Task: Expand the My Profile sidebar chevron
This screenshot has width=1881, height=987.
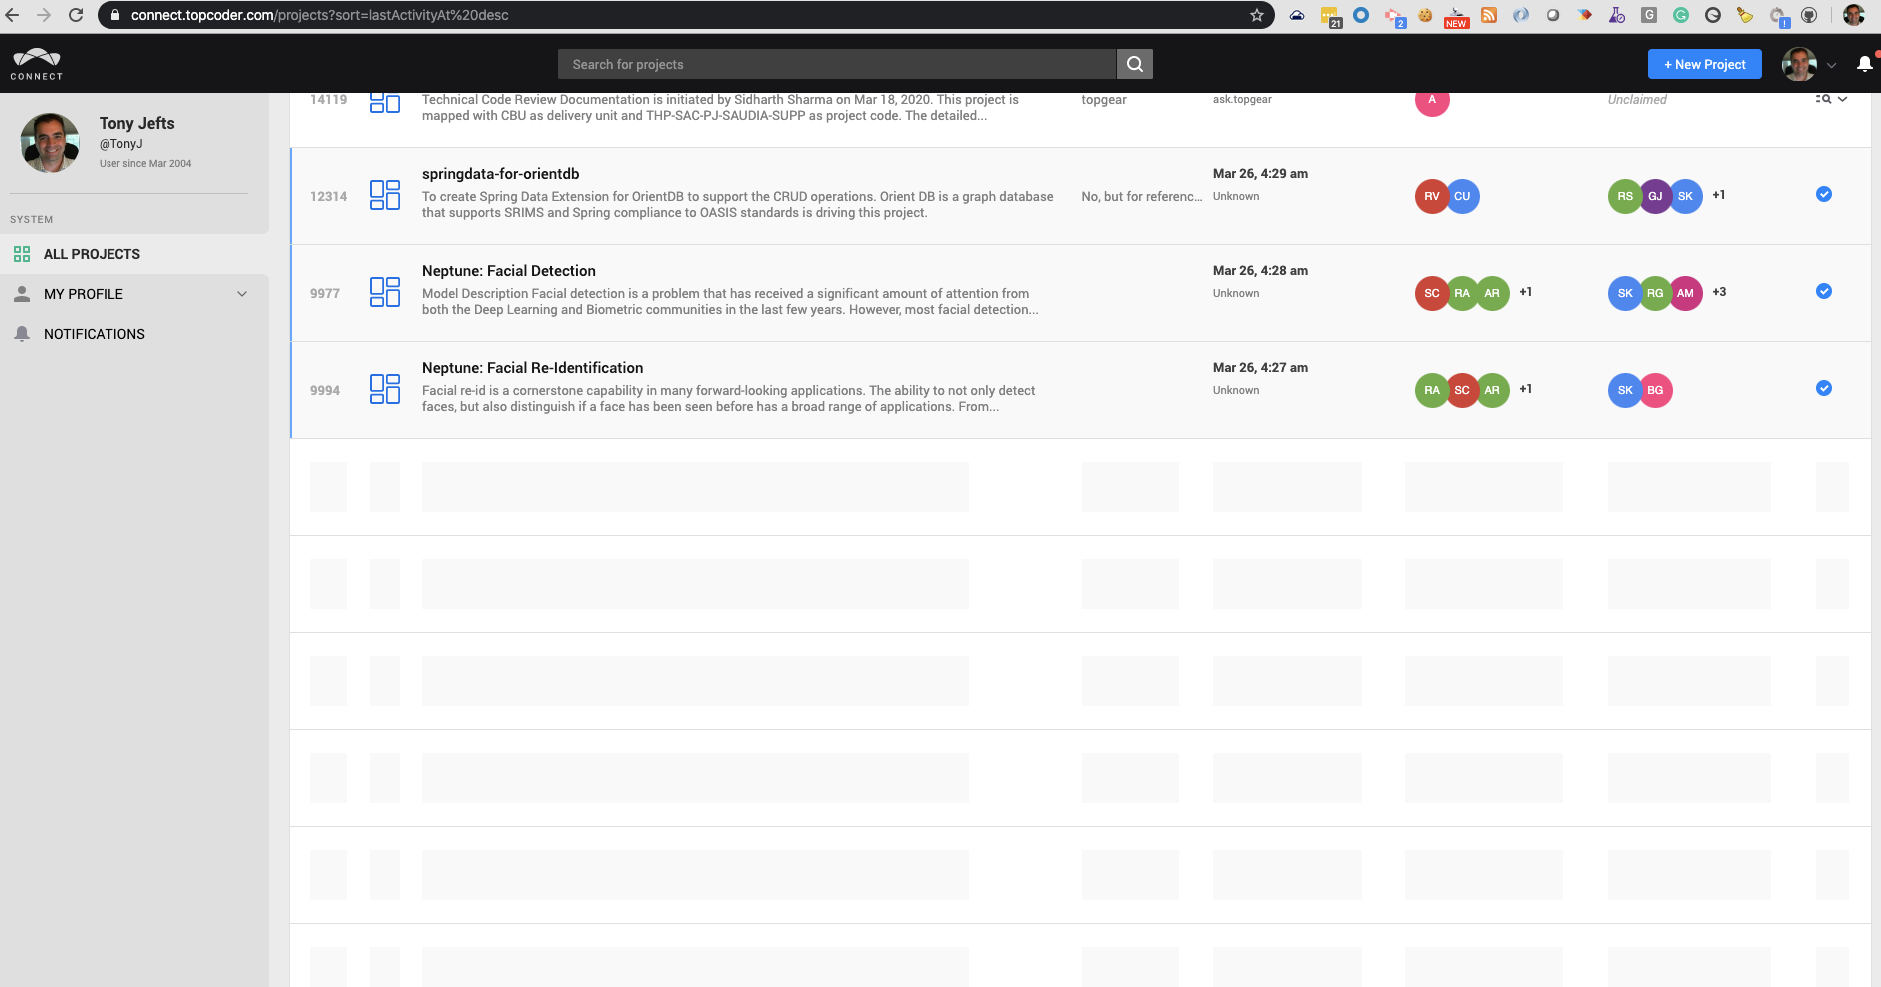Action: point(242,294)
